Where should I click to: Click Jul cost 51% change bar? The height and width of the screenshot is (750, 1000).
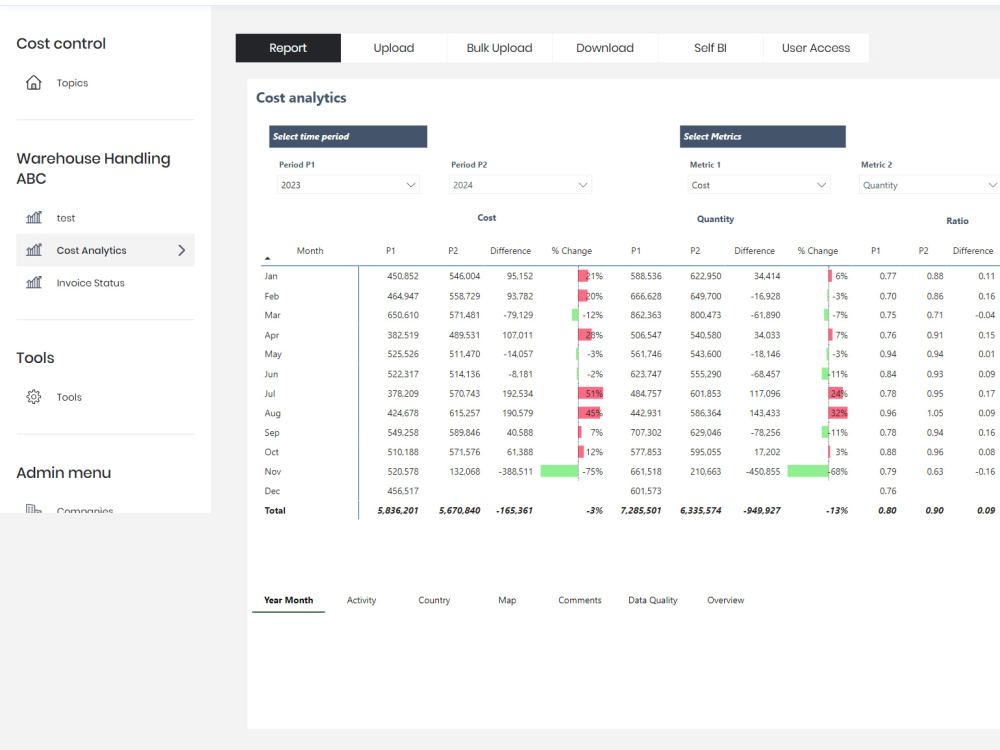coord(591,393)
